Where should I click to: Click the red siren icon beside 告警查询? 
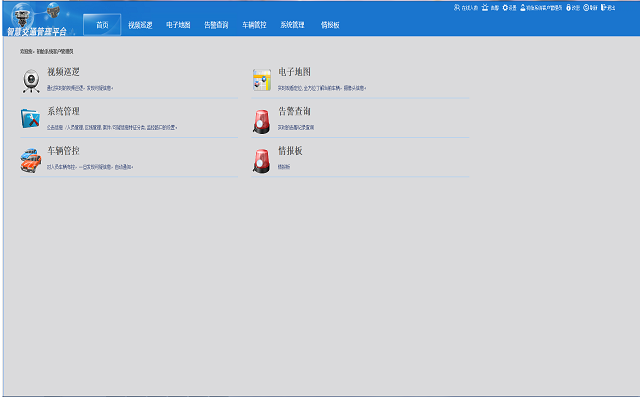point(262,122)
